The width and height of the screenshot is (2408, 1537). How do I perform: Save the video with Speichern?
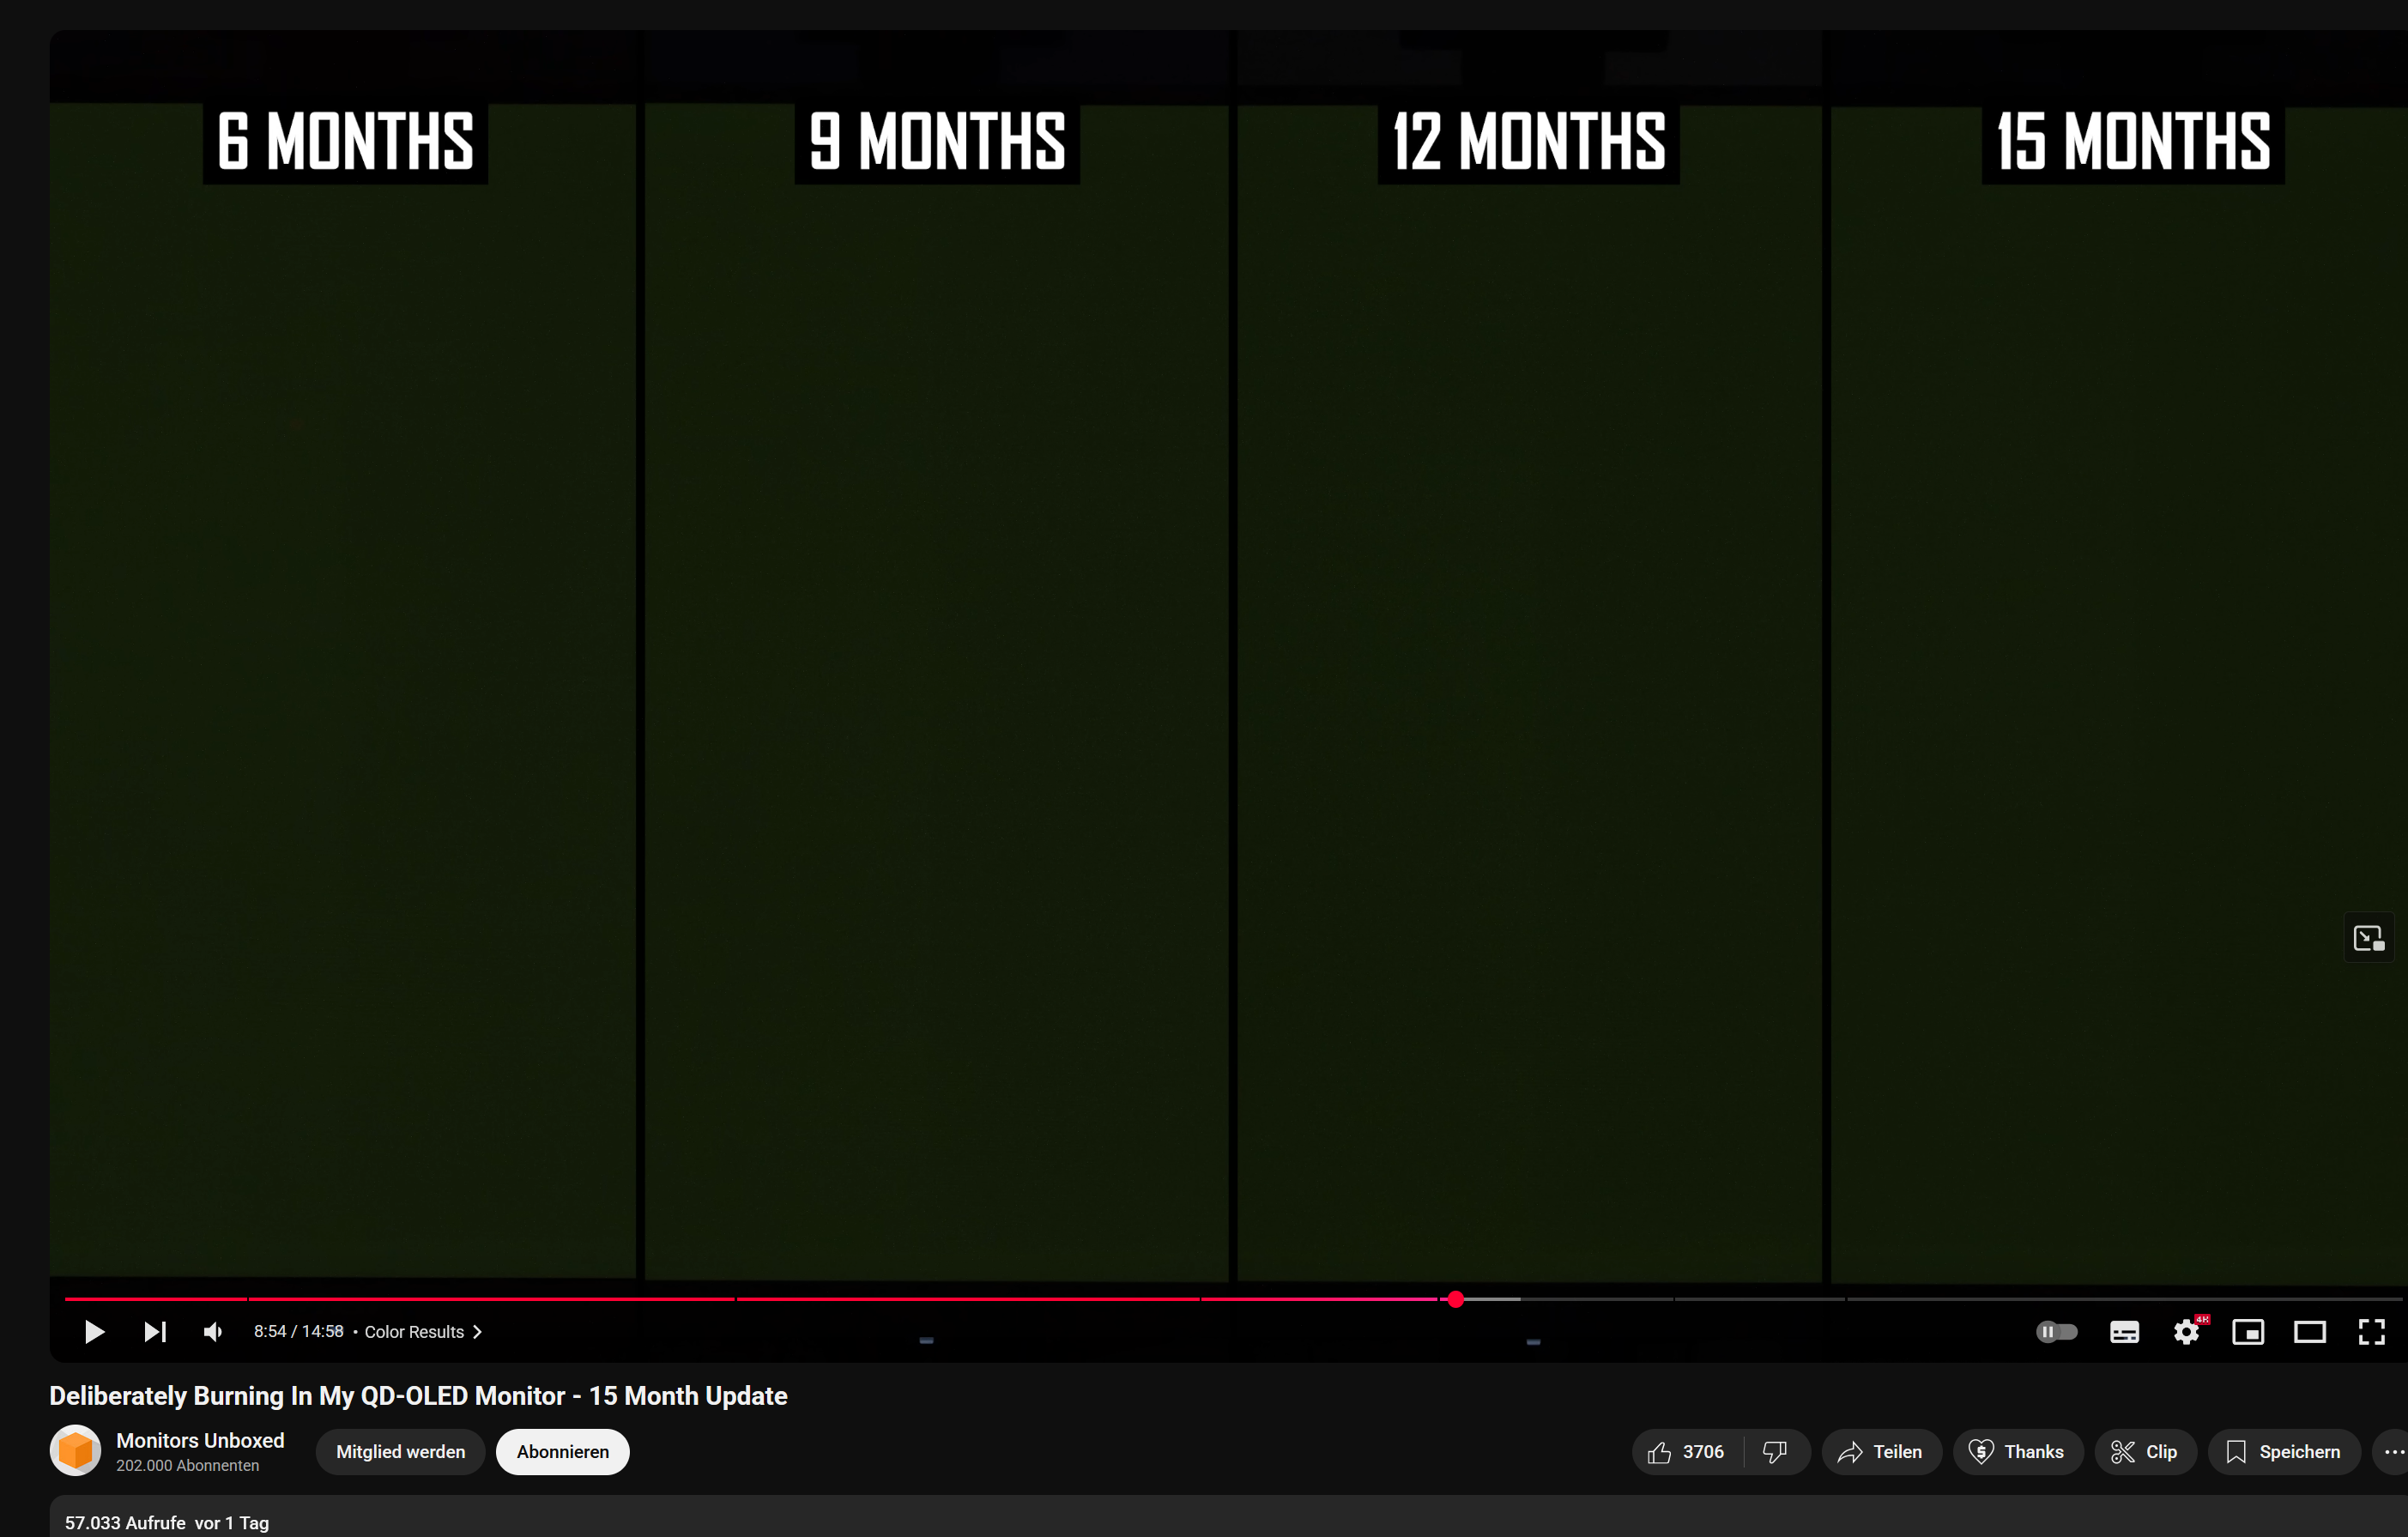coord(2283,1452)
